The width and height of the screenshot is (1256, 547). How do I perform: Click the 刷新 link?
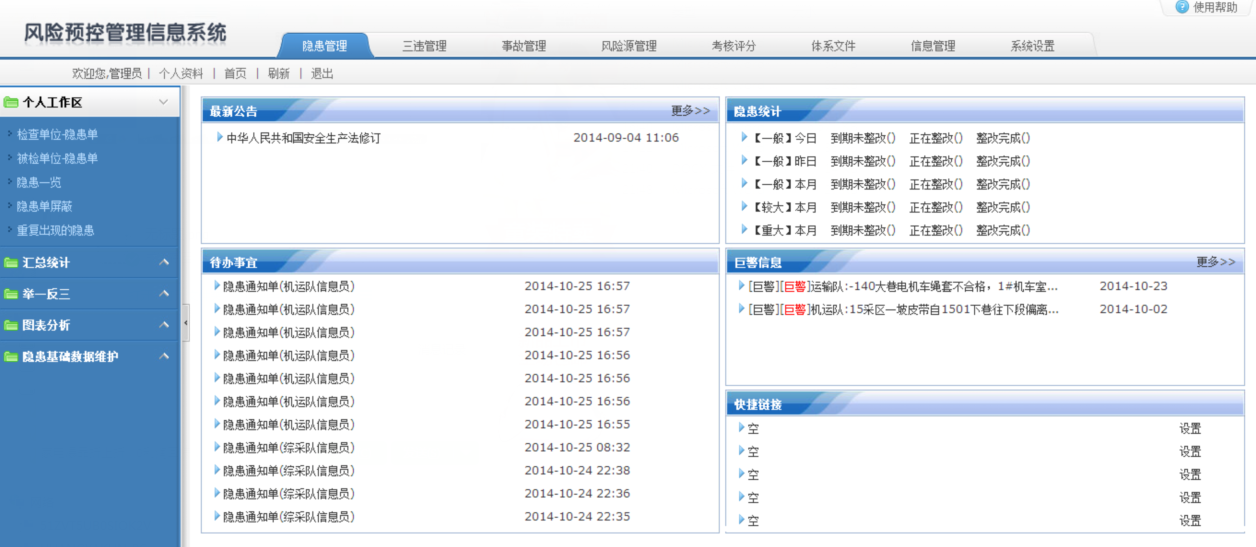(279, 74)
